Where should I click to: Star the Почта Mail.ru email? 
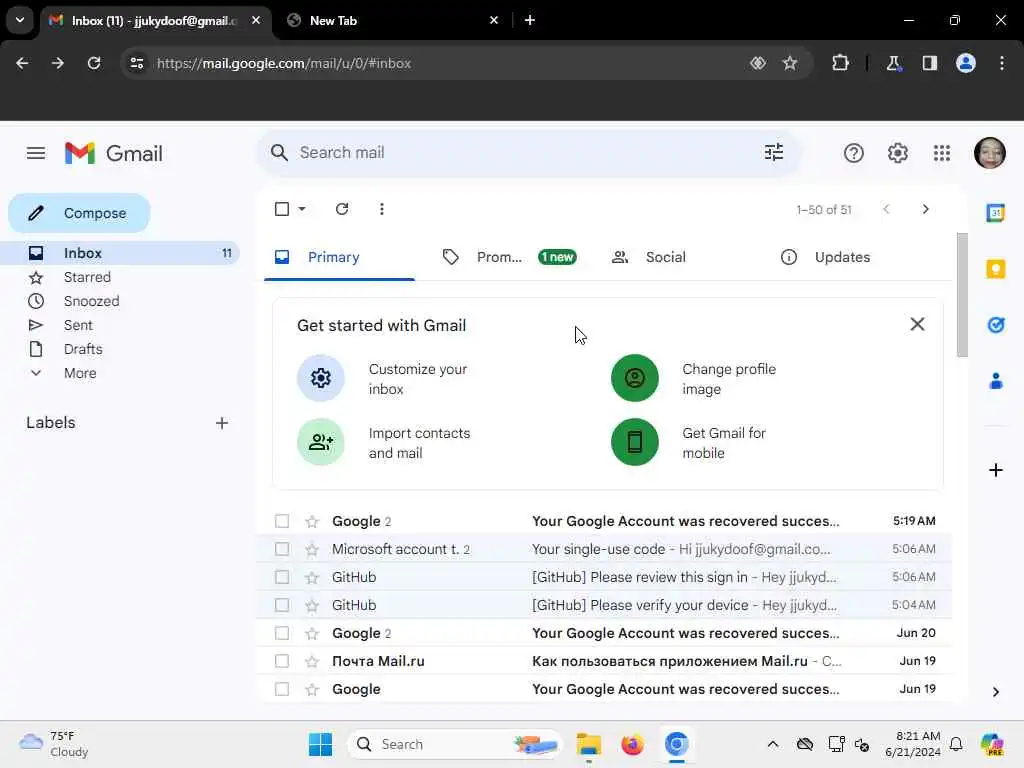(x=312, y=662)
